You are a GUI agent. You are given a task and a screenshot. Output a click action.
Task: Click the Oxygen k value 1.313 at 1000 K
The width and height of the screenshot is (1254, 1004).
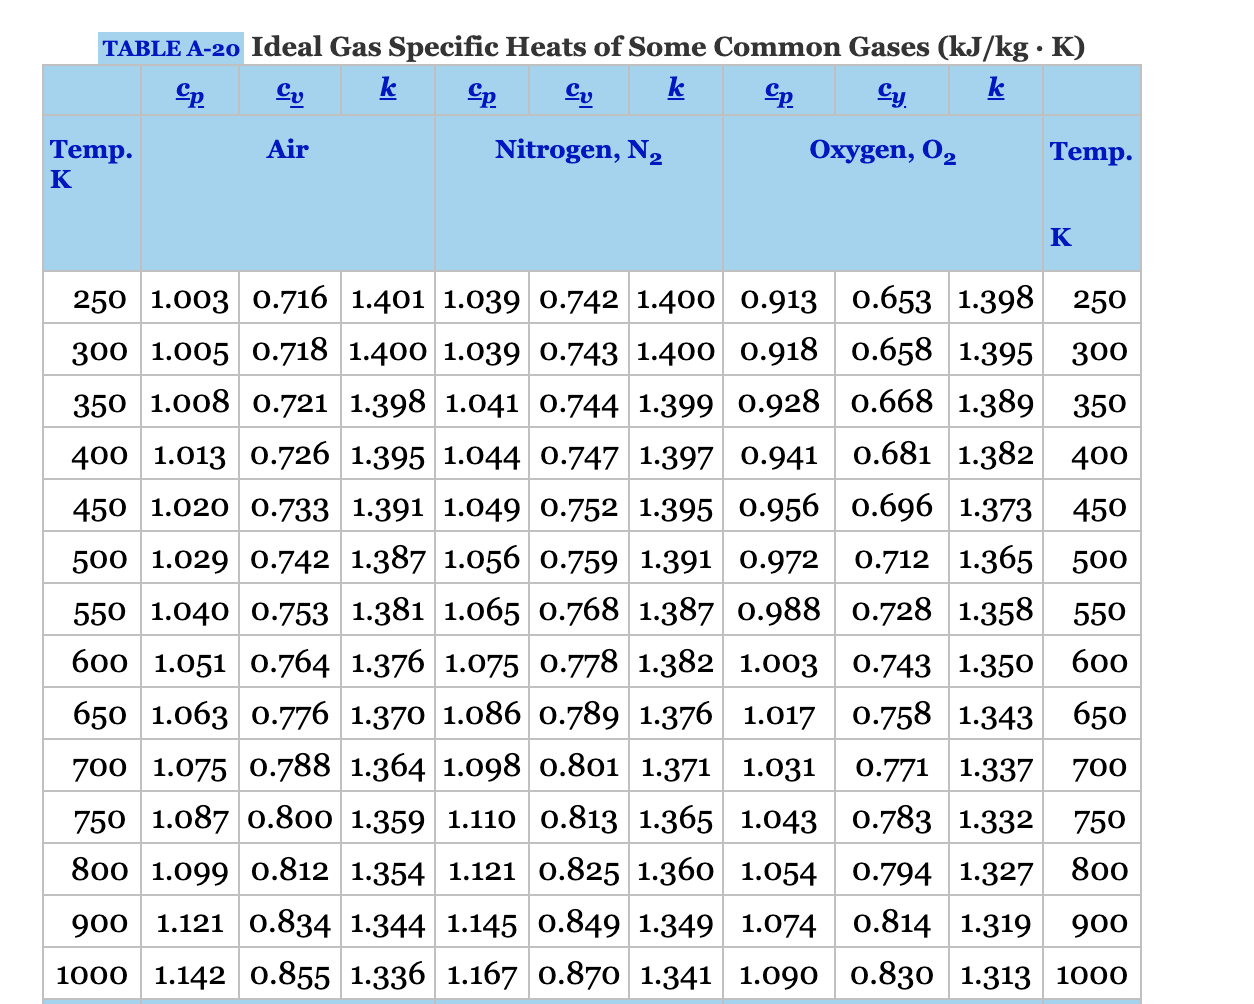[994, 974]
